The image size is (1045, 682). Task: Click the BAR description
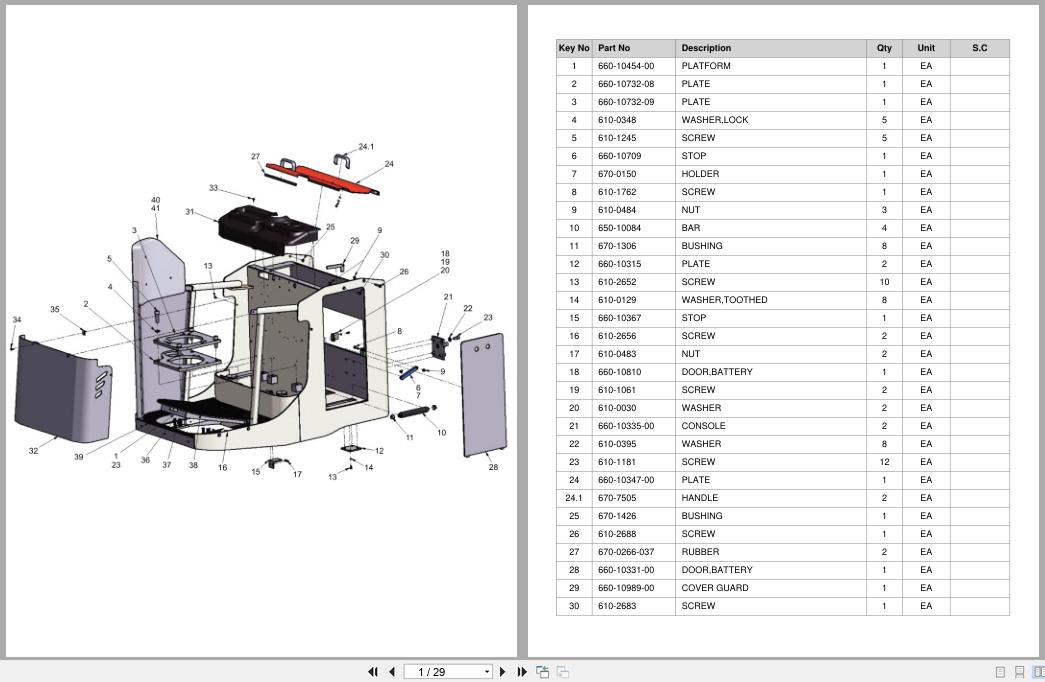click(690, 228)
